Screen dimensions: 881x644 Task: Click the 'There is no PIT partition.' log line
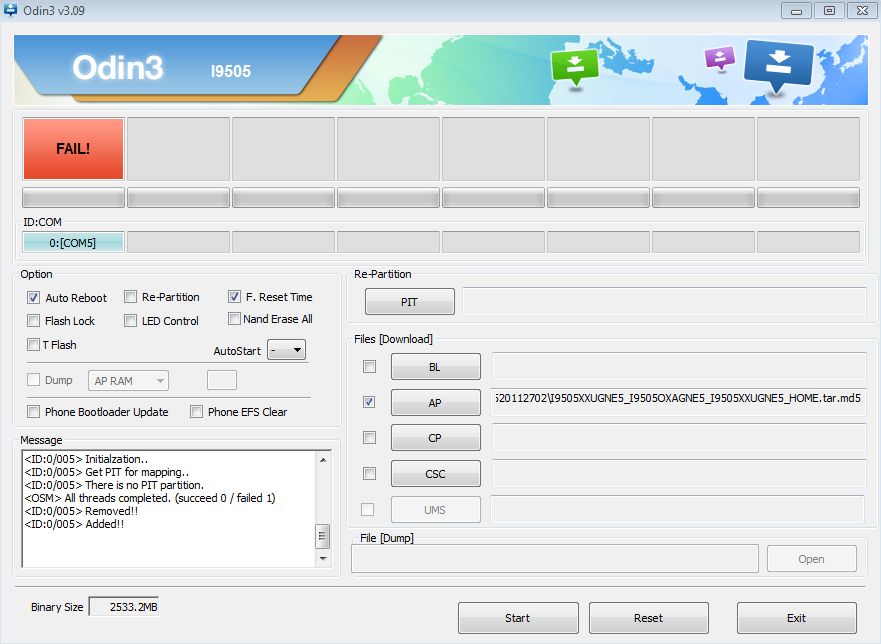(x=115, y=485)
